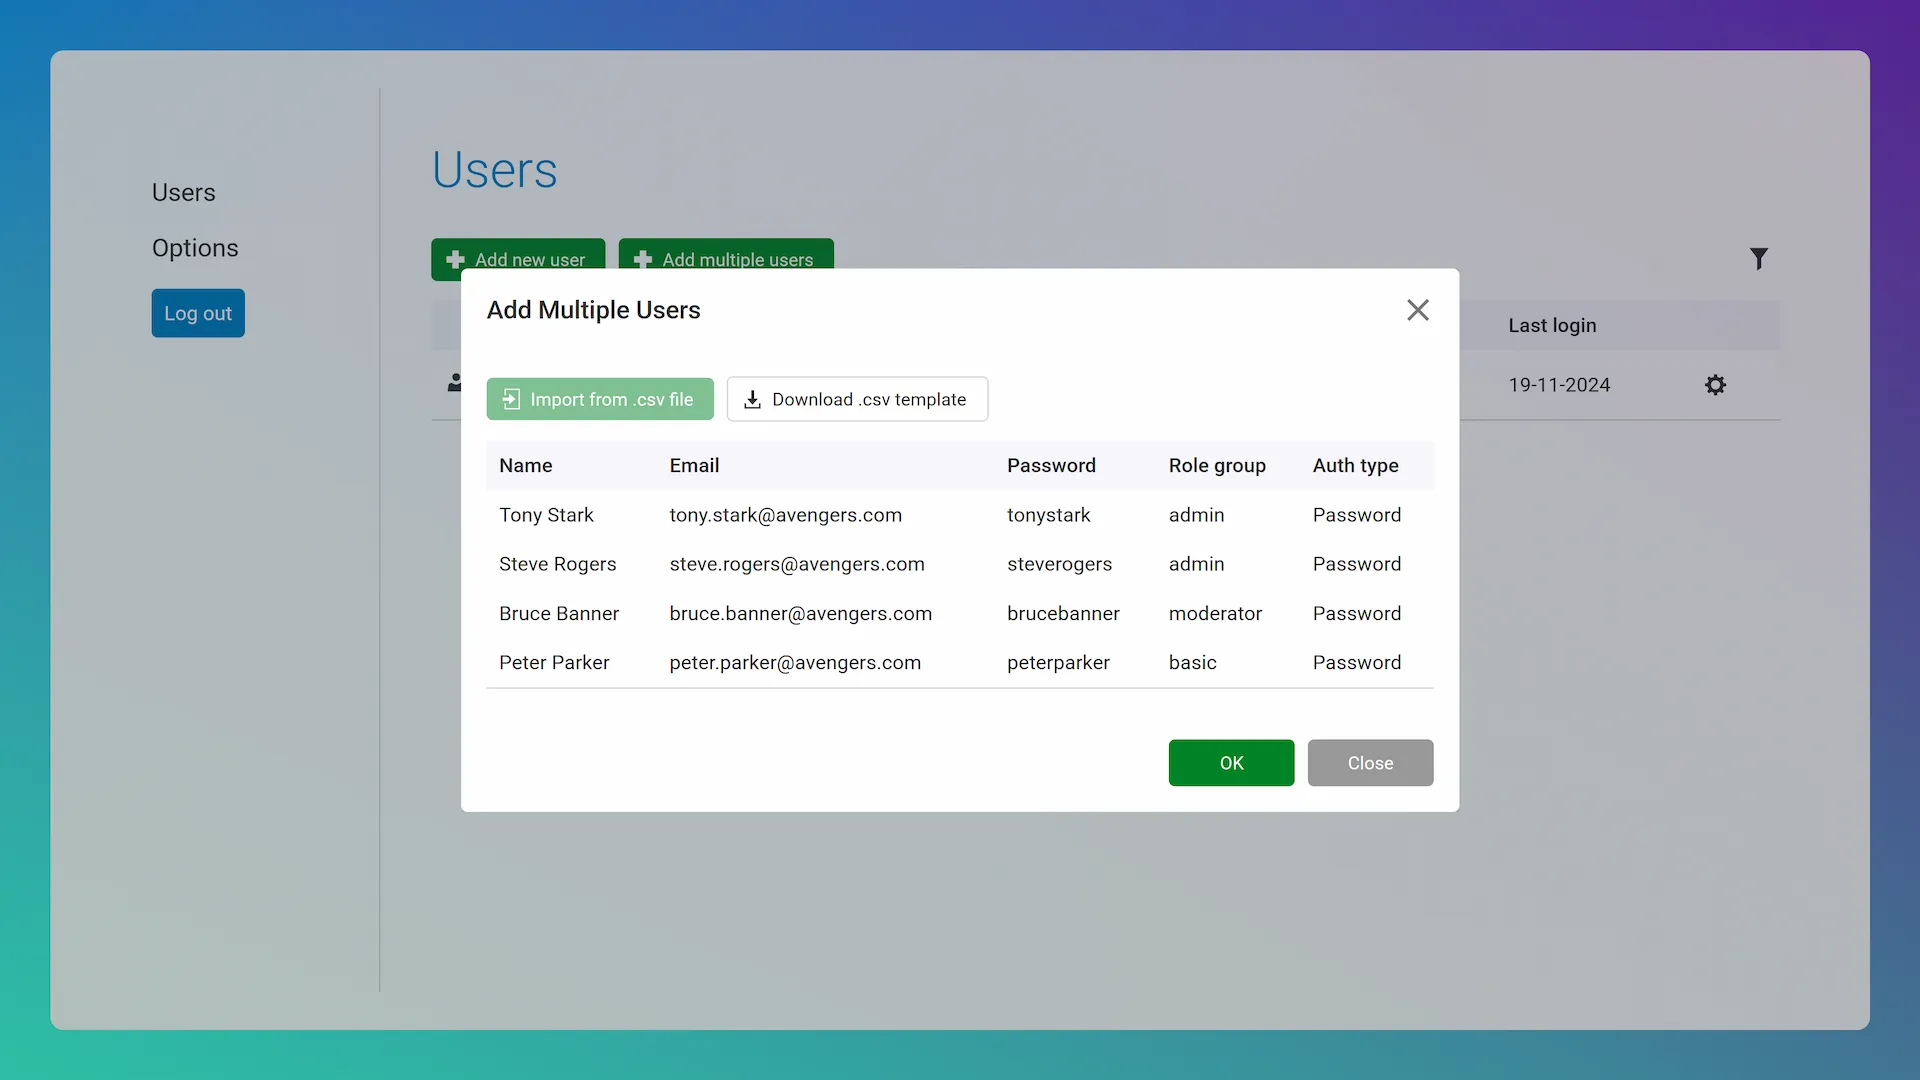Click email bruce.banner@avengers.com

[x=800, y=613]
